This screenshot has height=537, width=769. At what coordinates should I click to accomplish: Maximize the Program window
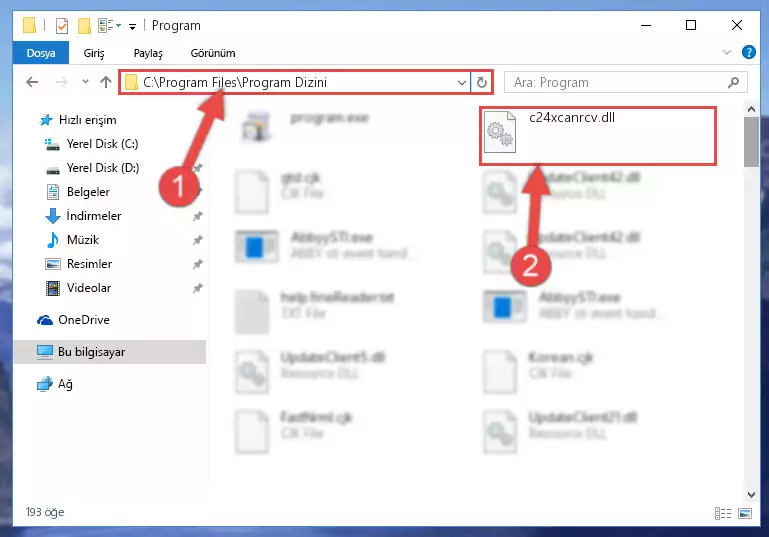pos(691,26)
